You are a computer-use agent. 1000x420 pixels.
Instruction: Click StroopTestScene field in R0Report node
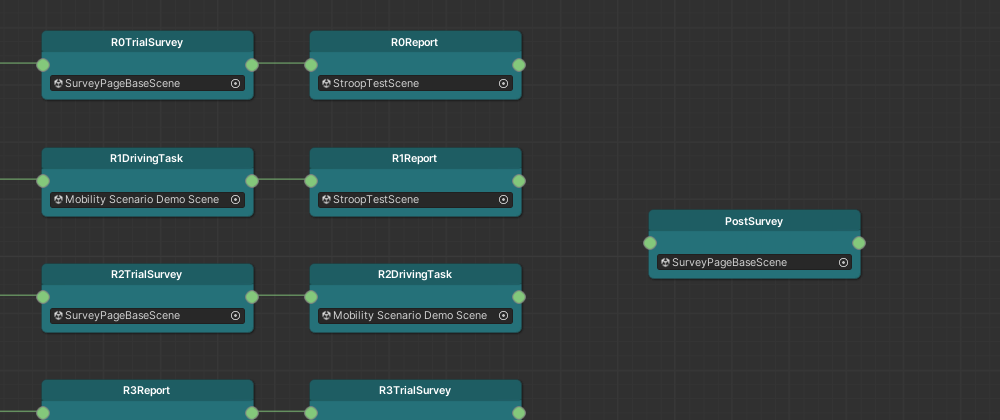[415, 83]
